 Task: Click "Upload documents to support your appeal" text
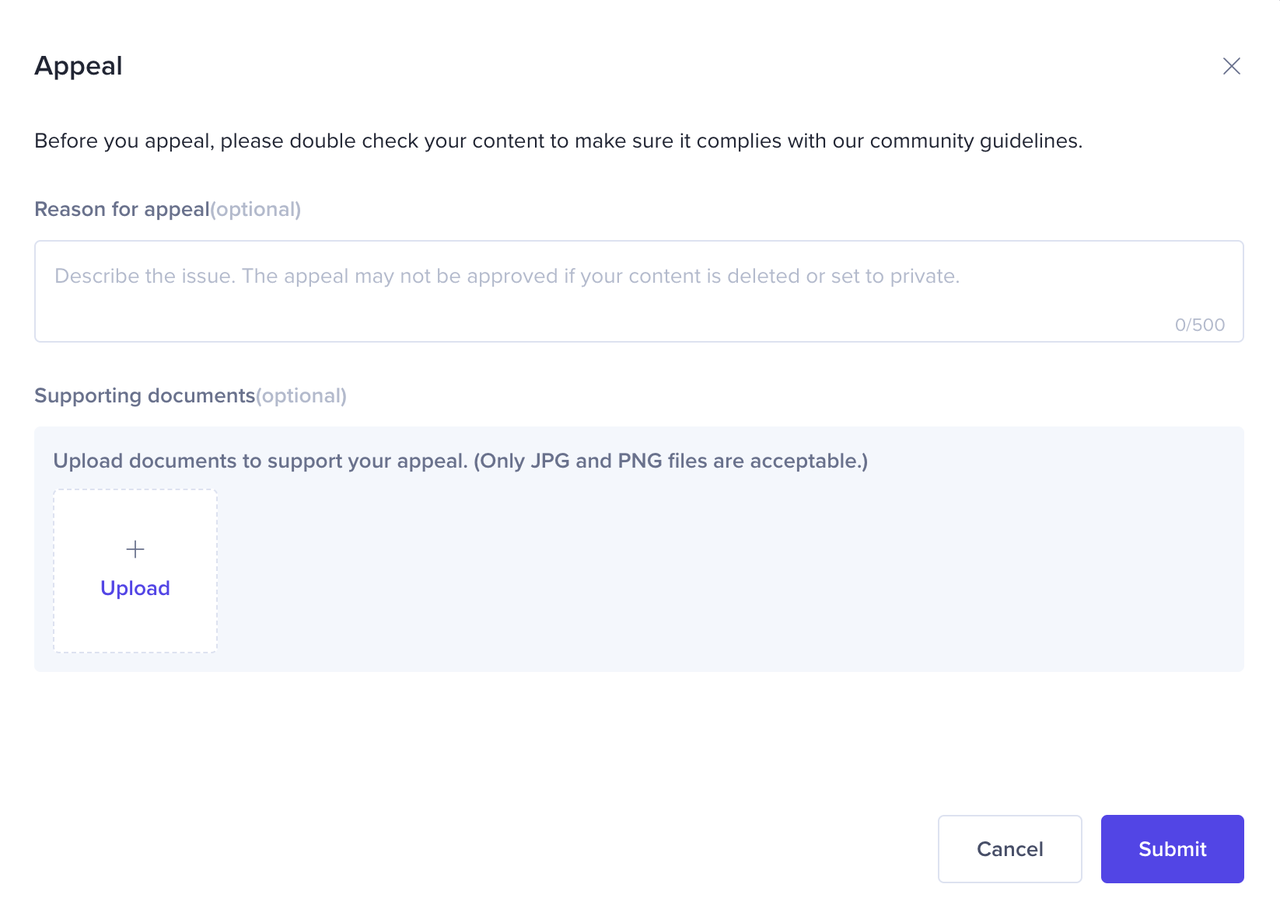click(x=260, y=461)
